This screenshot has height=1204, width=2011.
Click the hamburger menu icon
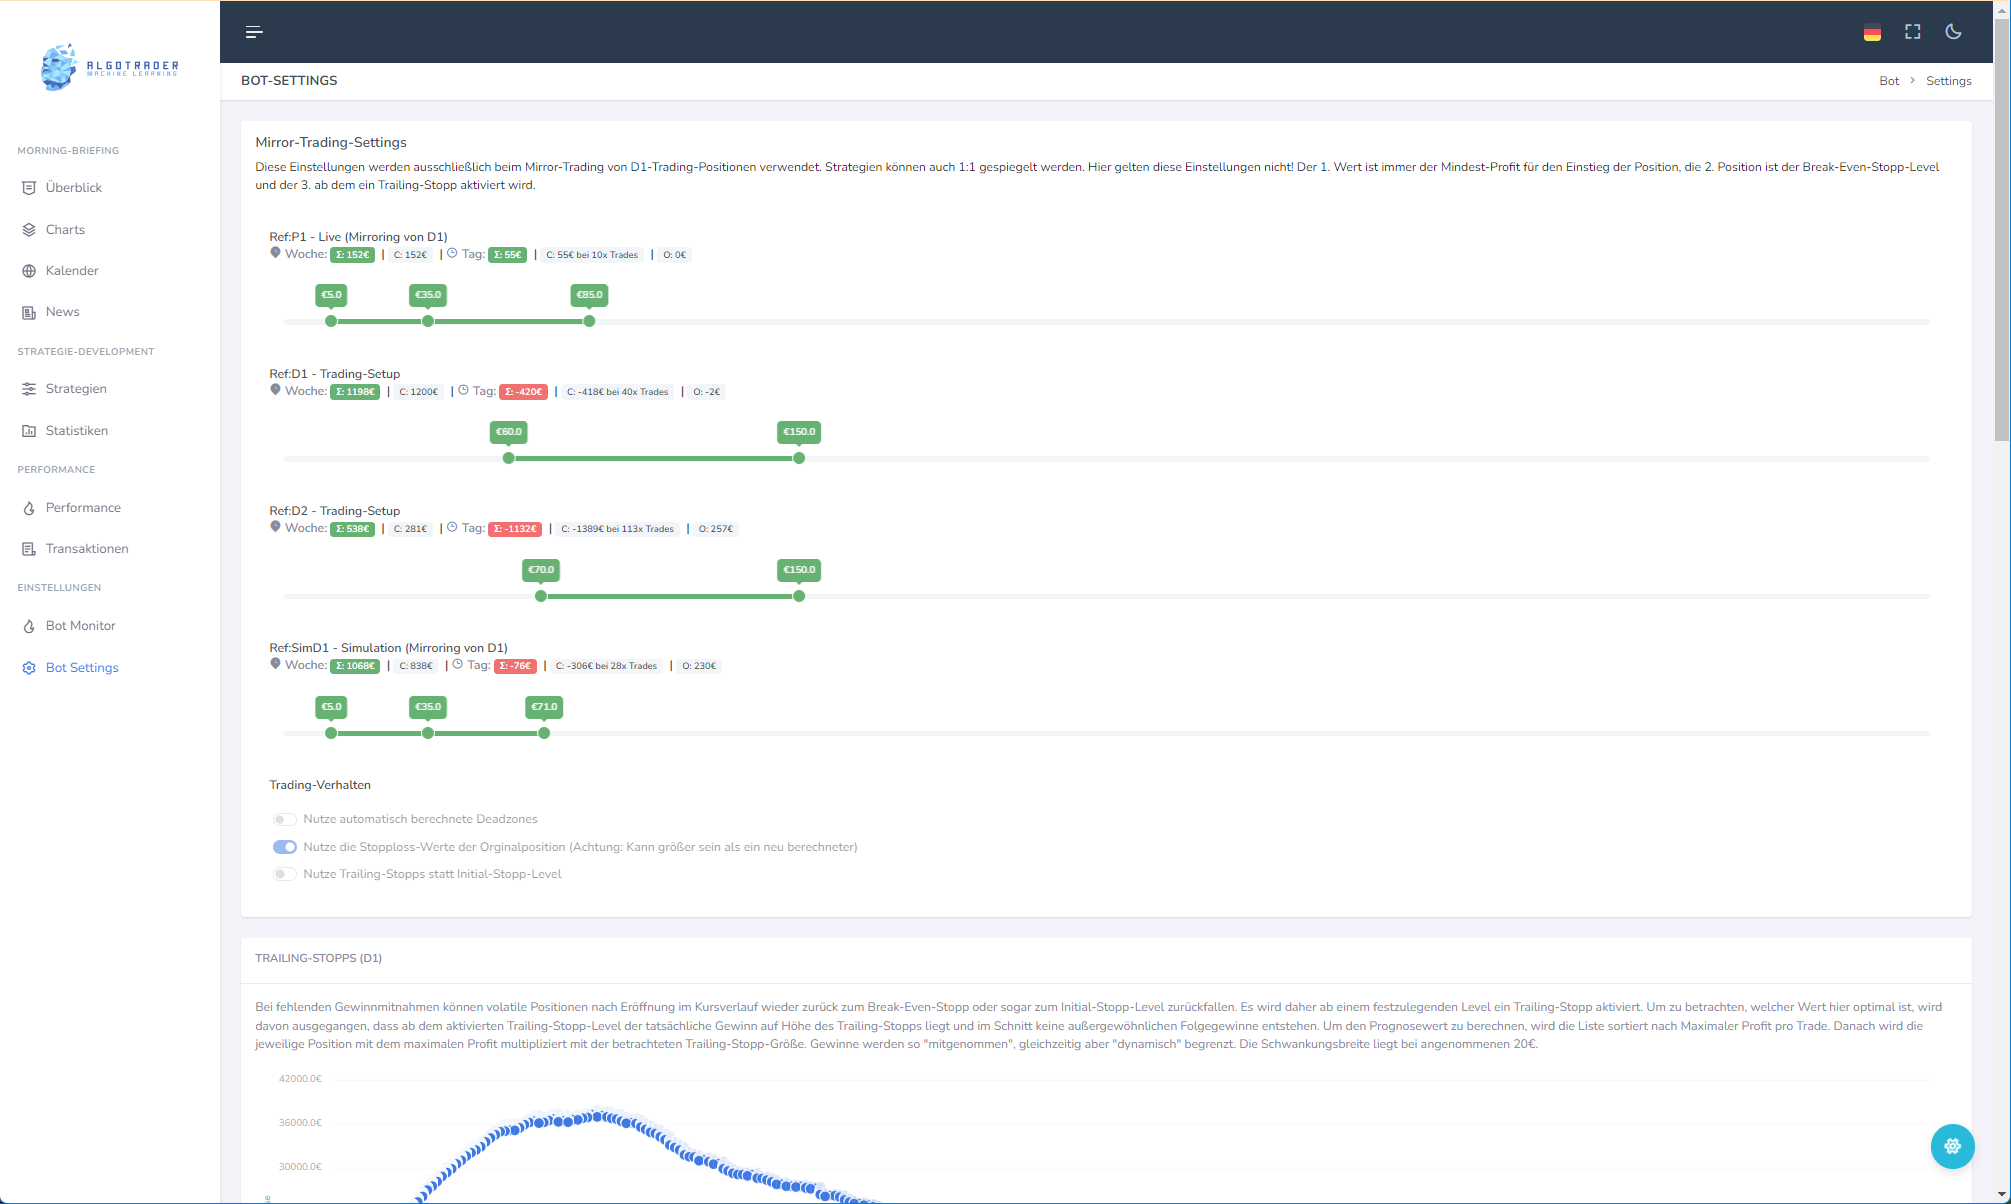(x=254, y=32)
